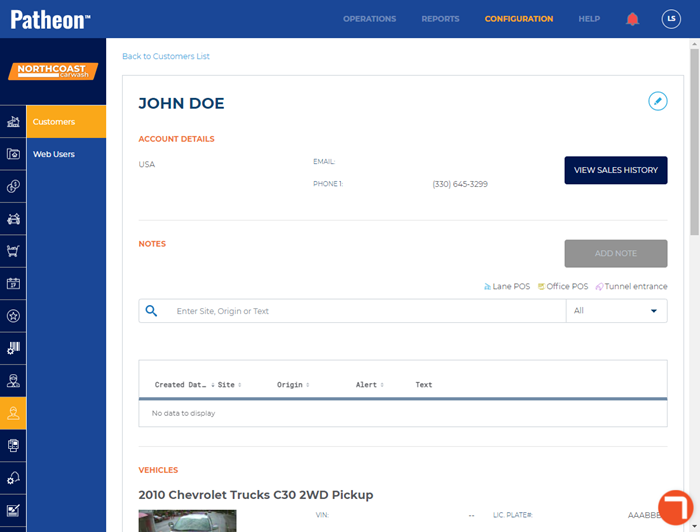Open the shopping cart sidebar icon
700x532 pixels.
click(13, 251)
